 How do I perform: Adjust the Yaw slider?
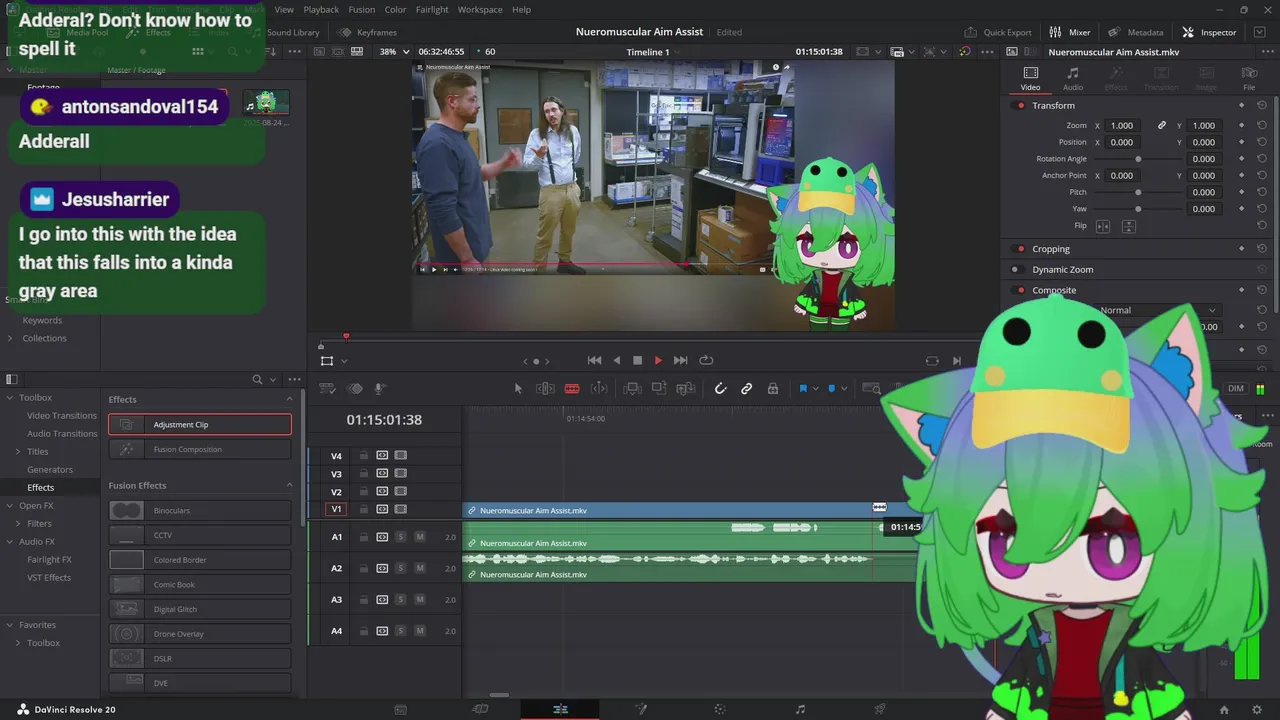(1138, 209)
